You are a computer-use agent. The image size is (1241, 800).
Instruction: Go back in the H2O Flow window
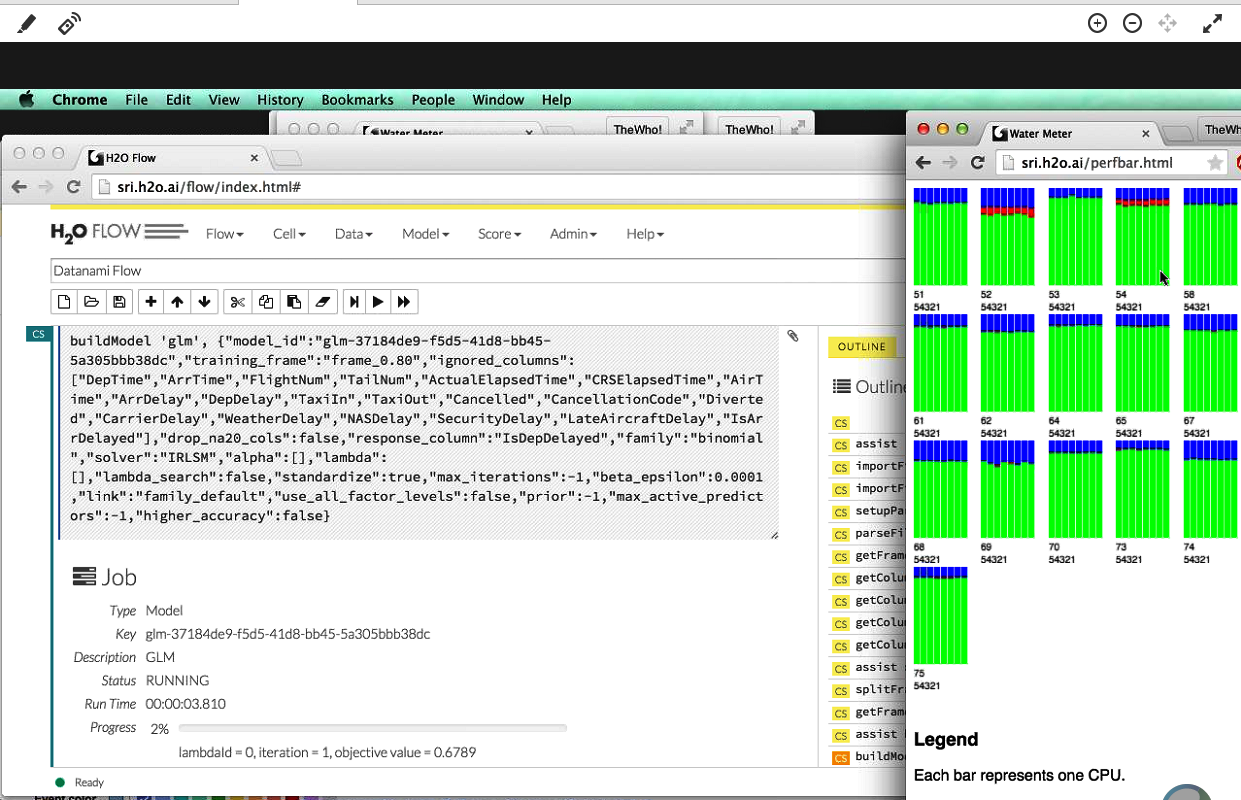pos(19,186)
